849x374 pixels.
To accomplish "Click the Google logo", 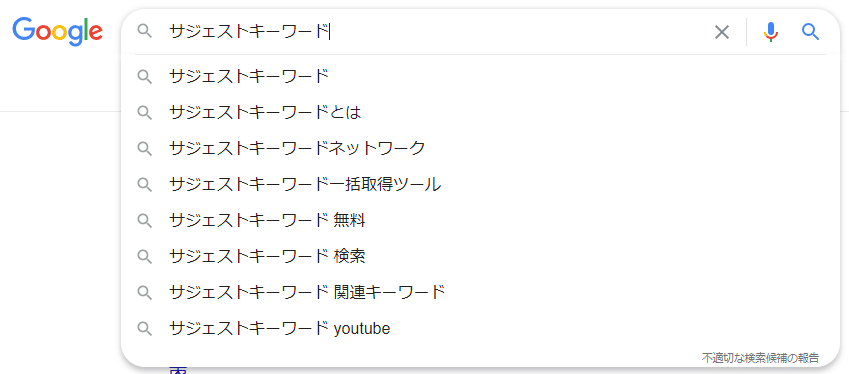I will [x=57, y=31].
